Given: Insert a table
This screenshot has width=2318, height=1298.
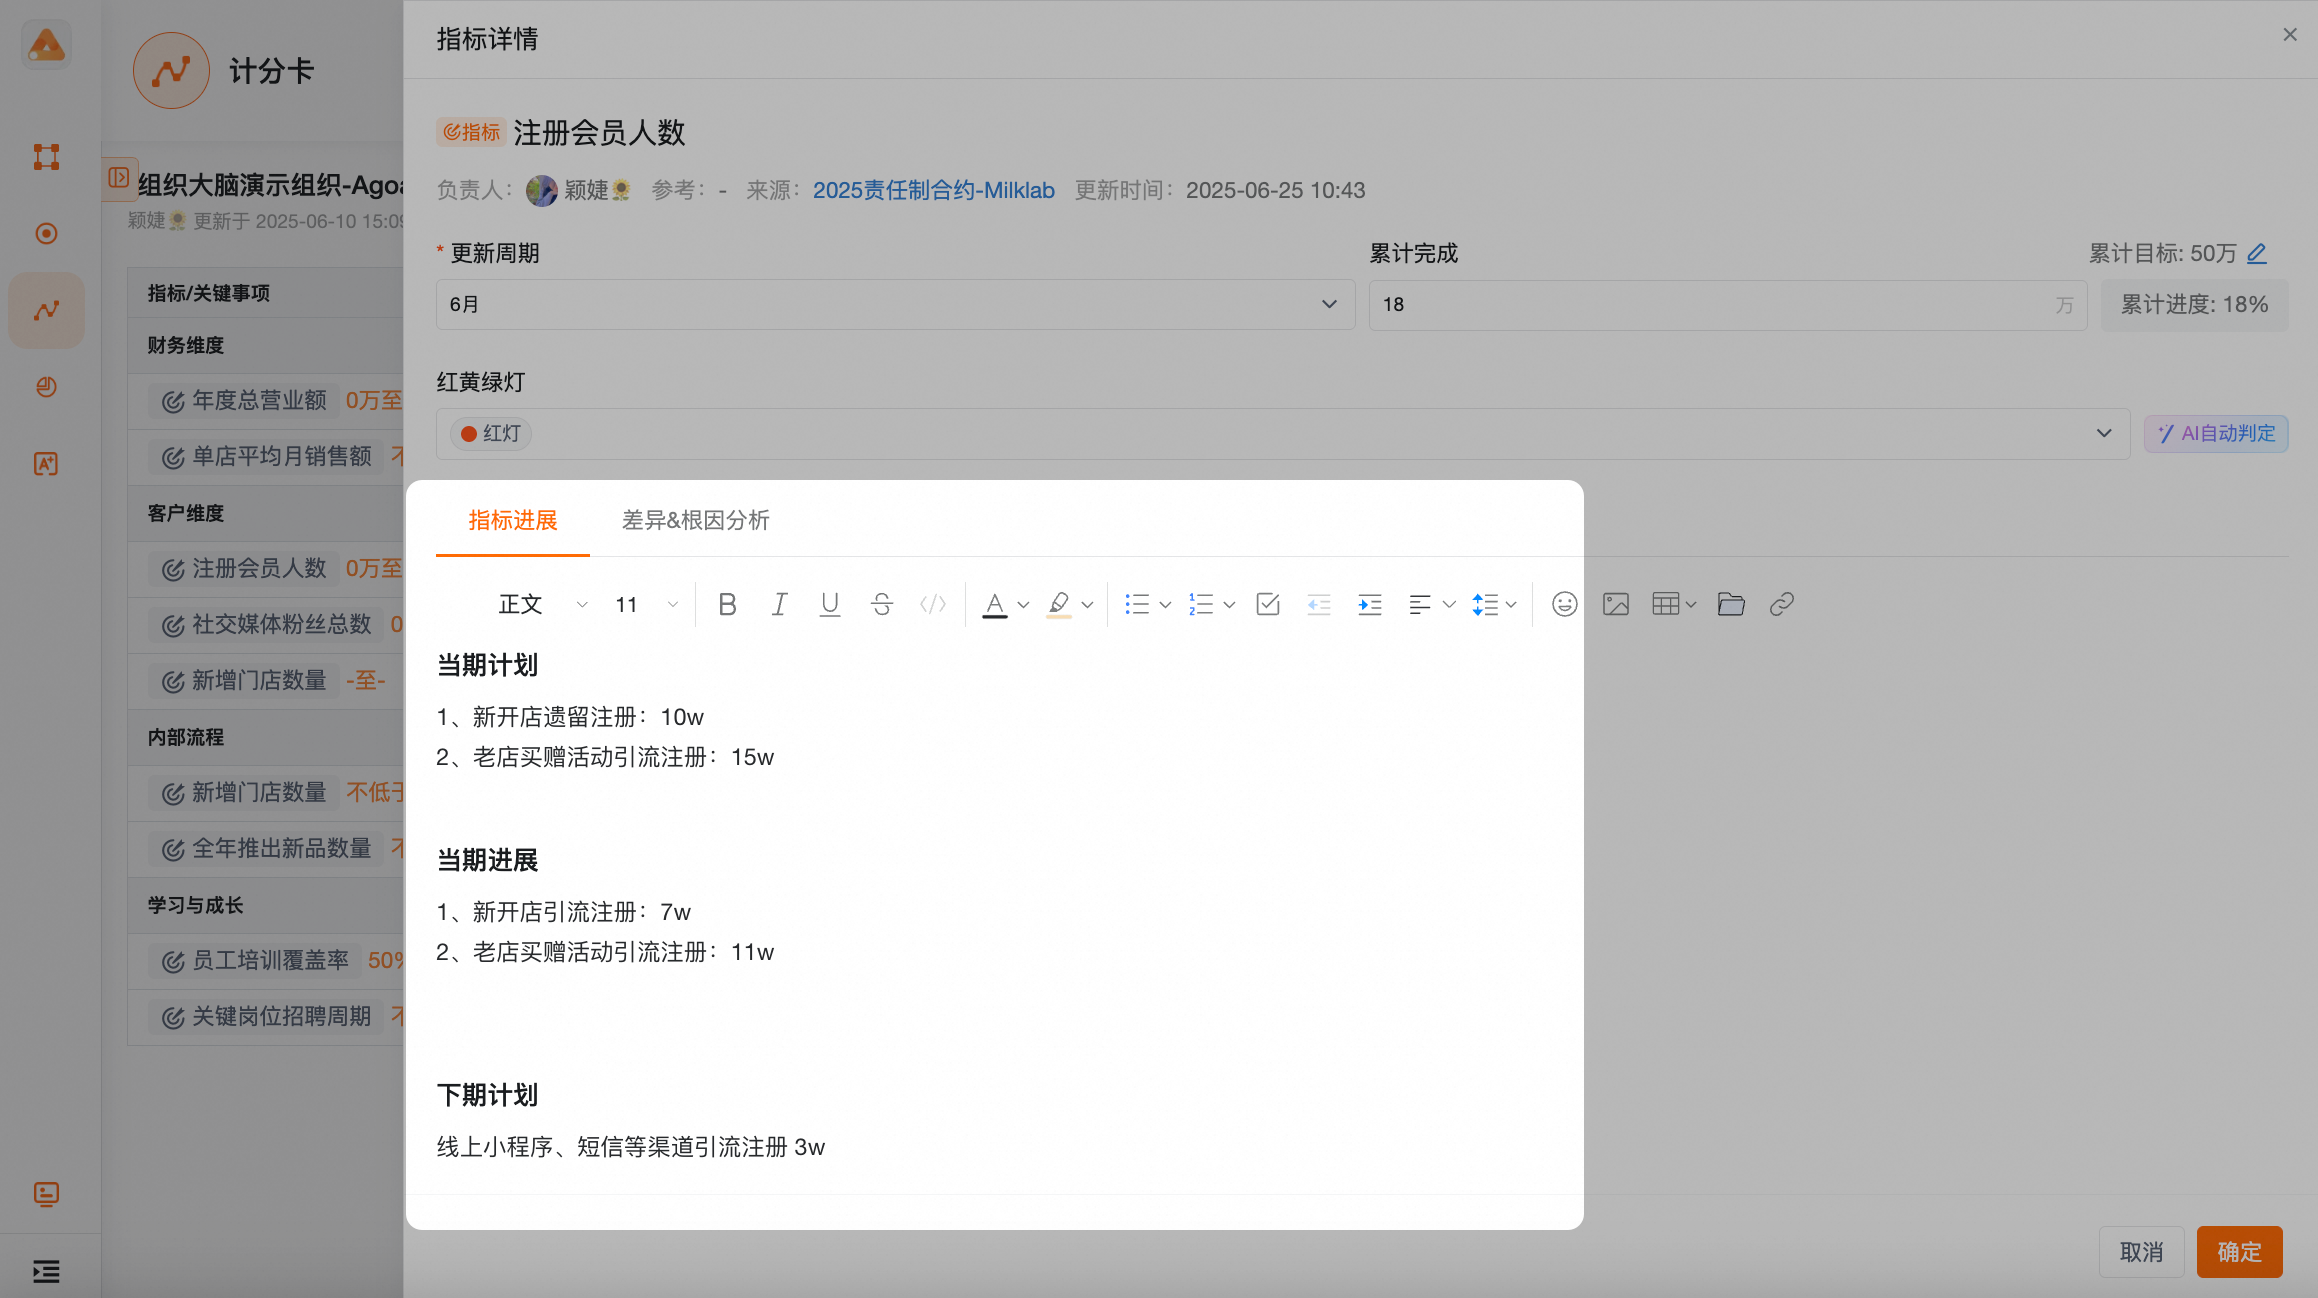Looking at the screenshot, I should (1666, 604).
